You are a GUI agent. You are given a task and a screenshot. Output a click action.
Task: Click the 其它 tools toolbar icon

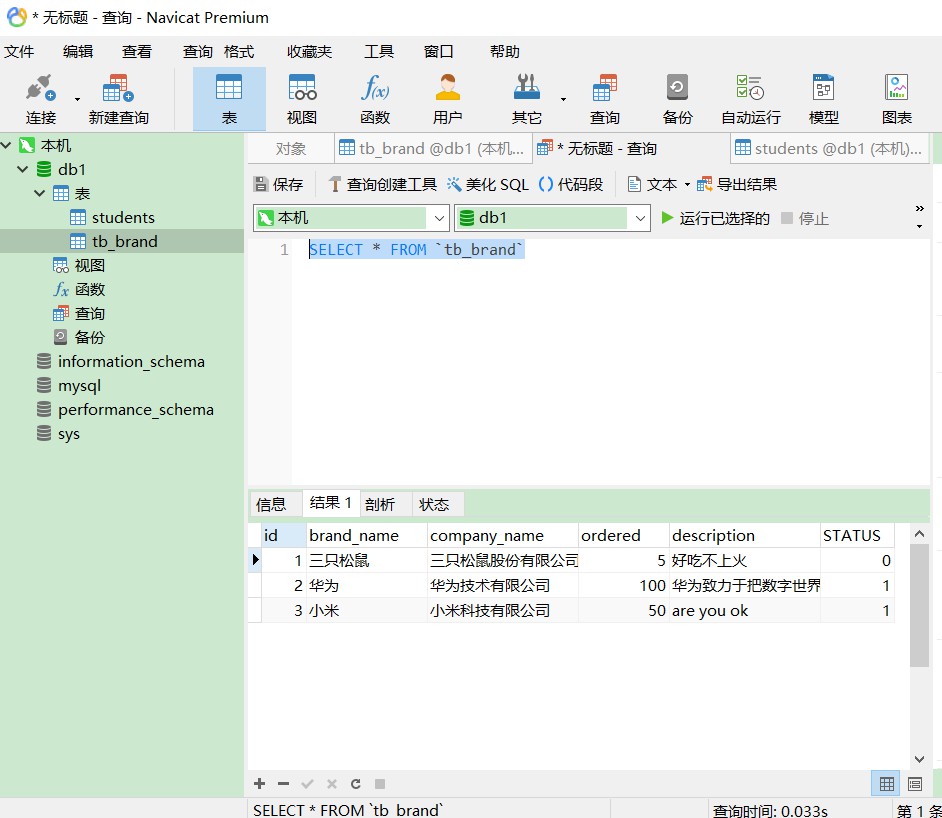527,99
